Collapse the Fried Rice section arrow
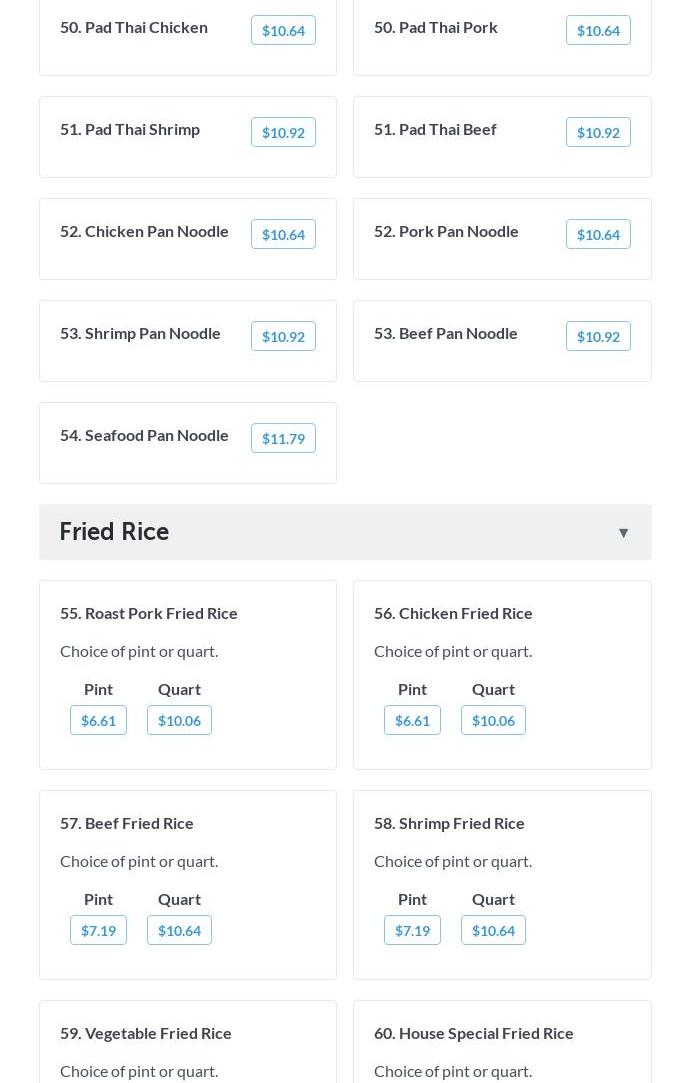 pos(623,533)
